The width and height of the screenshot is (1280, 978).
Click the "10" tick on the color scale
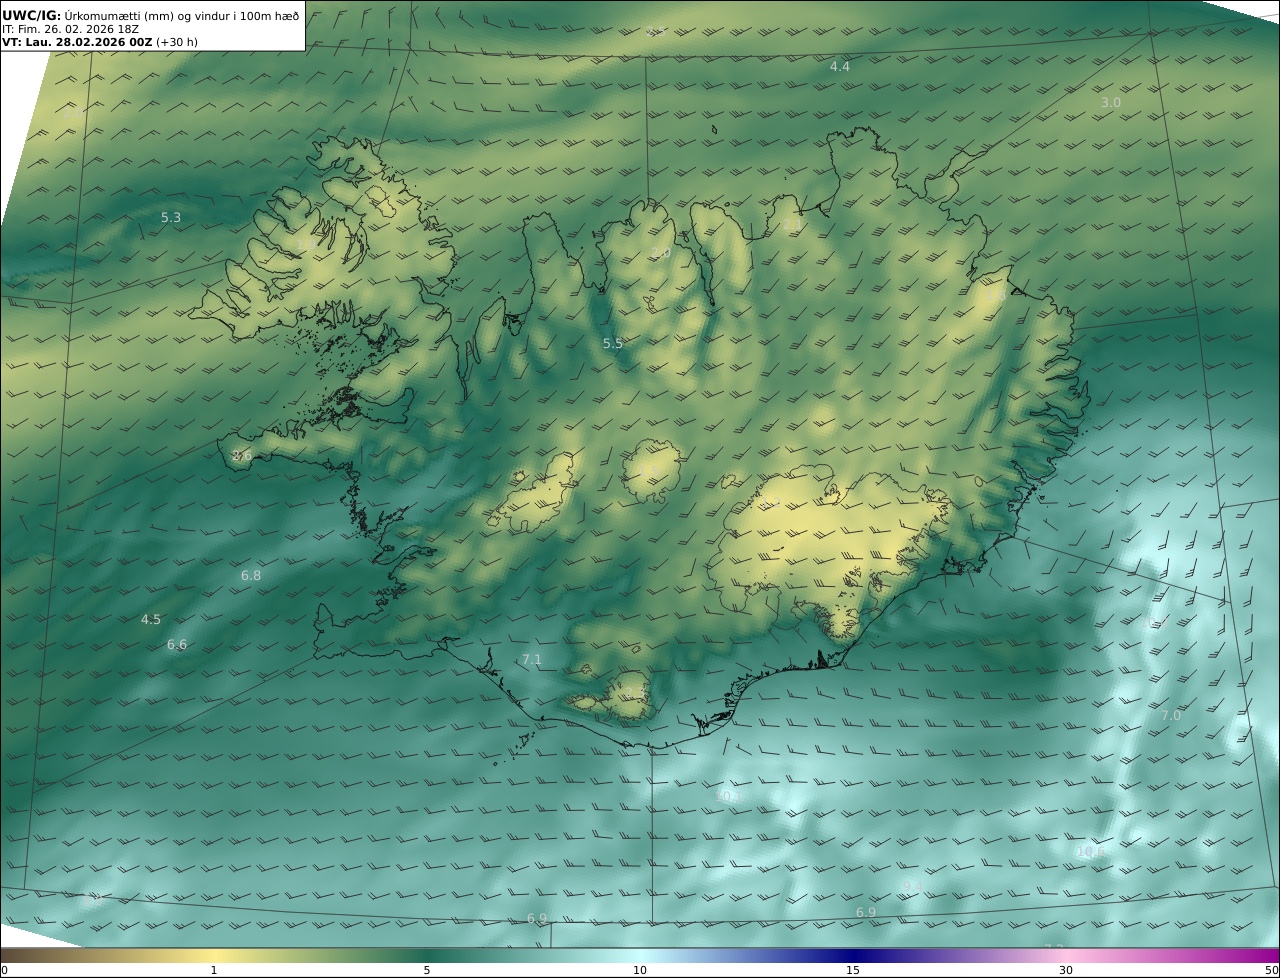point(640,970)
